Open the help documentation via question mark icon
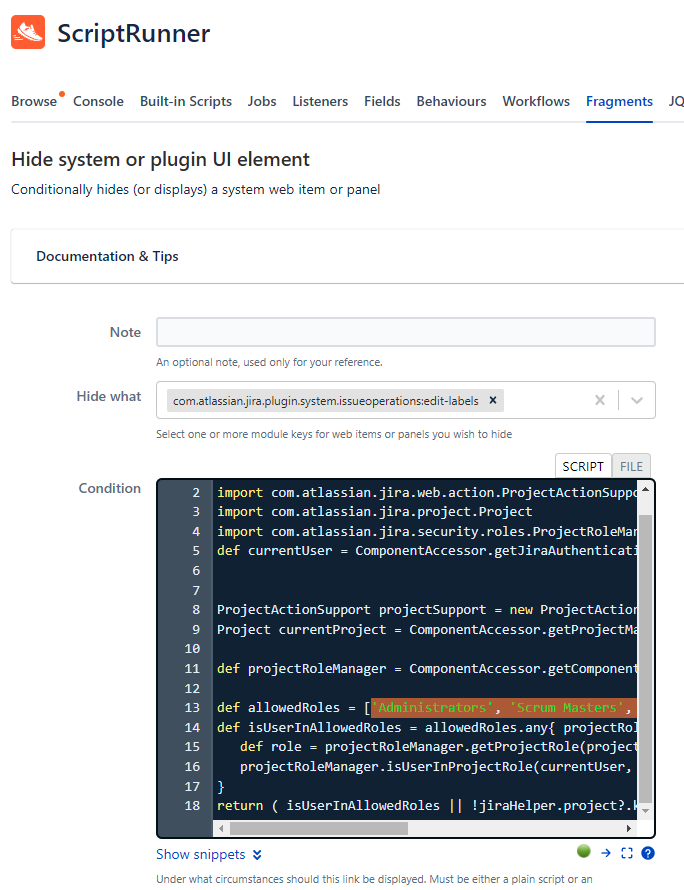Screen dimensions: 684x890 click(647, 851)
